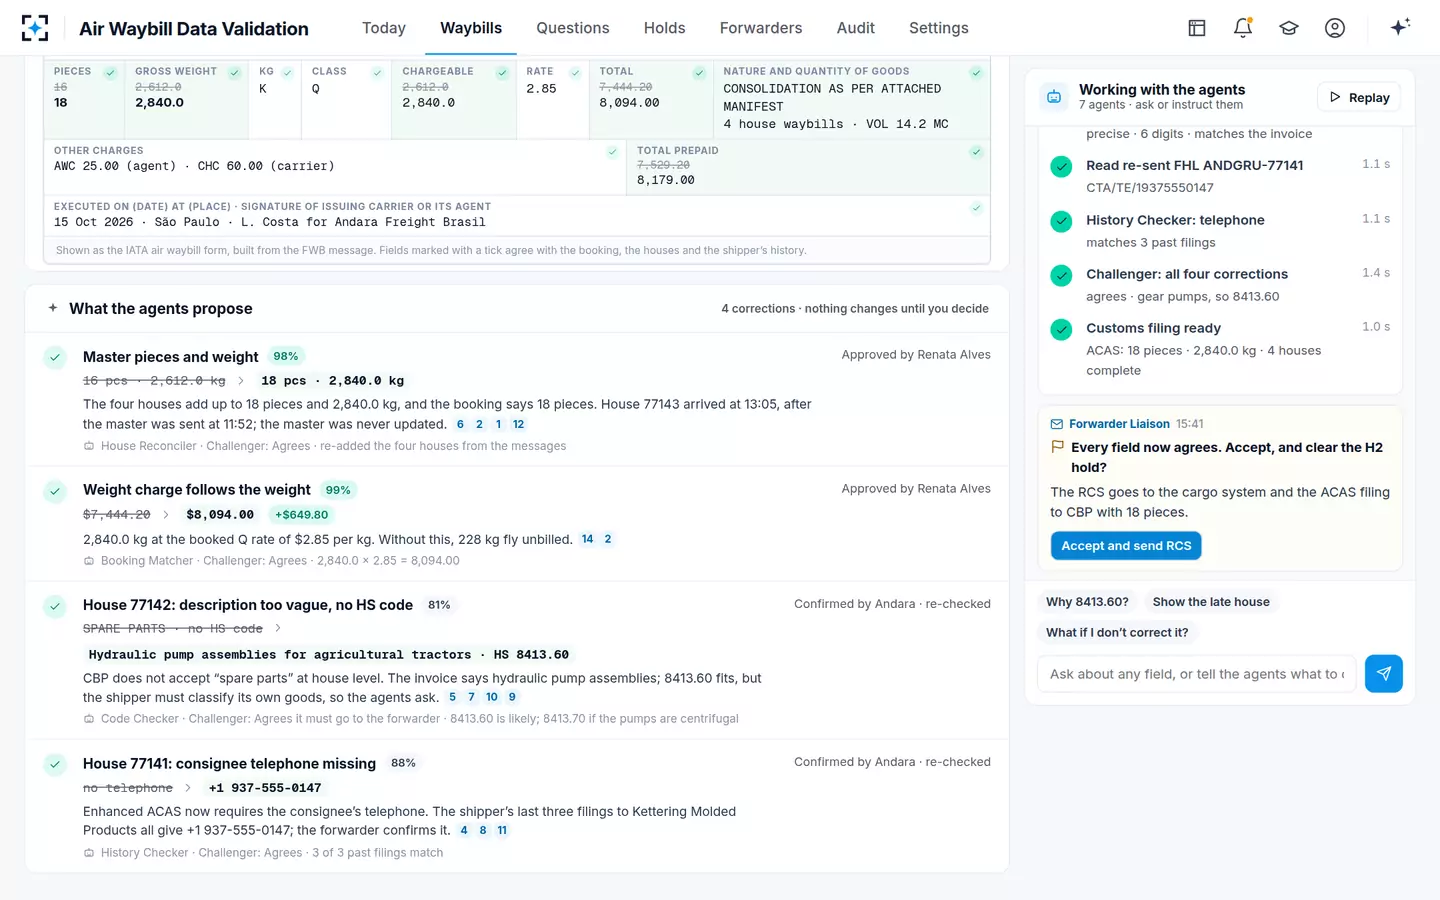Click the TOTAL field tick mark

699,73
